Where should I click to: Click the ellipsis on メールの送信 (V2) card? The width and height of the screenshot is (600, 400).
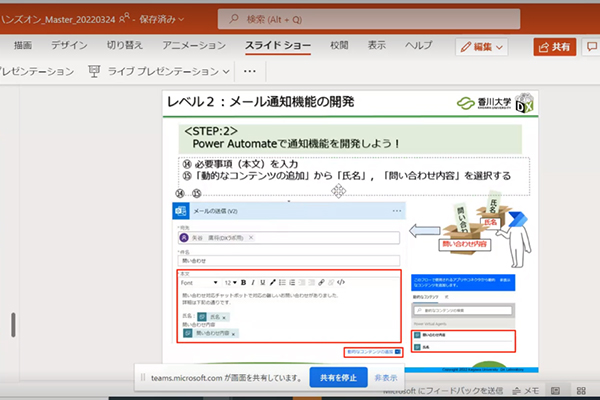397,211
